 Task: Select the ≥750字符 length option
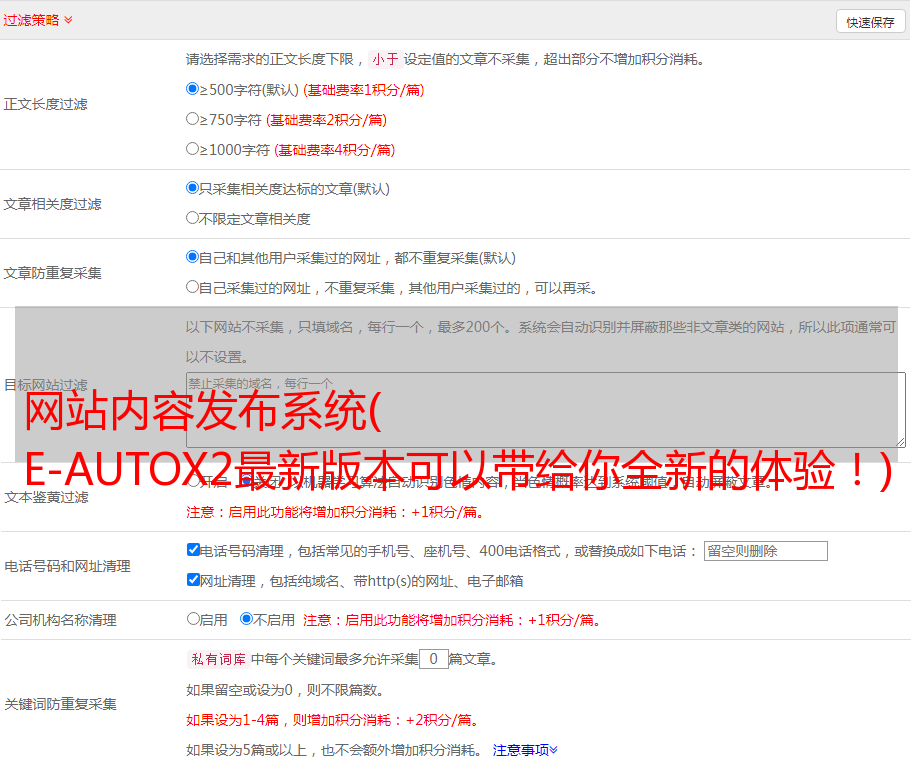193,119
